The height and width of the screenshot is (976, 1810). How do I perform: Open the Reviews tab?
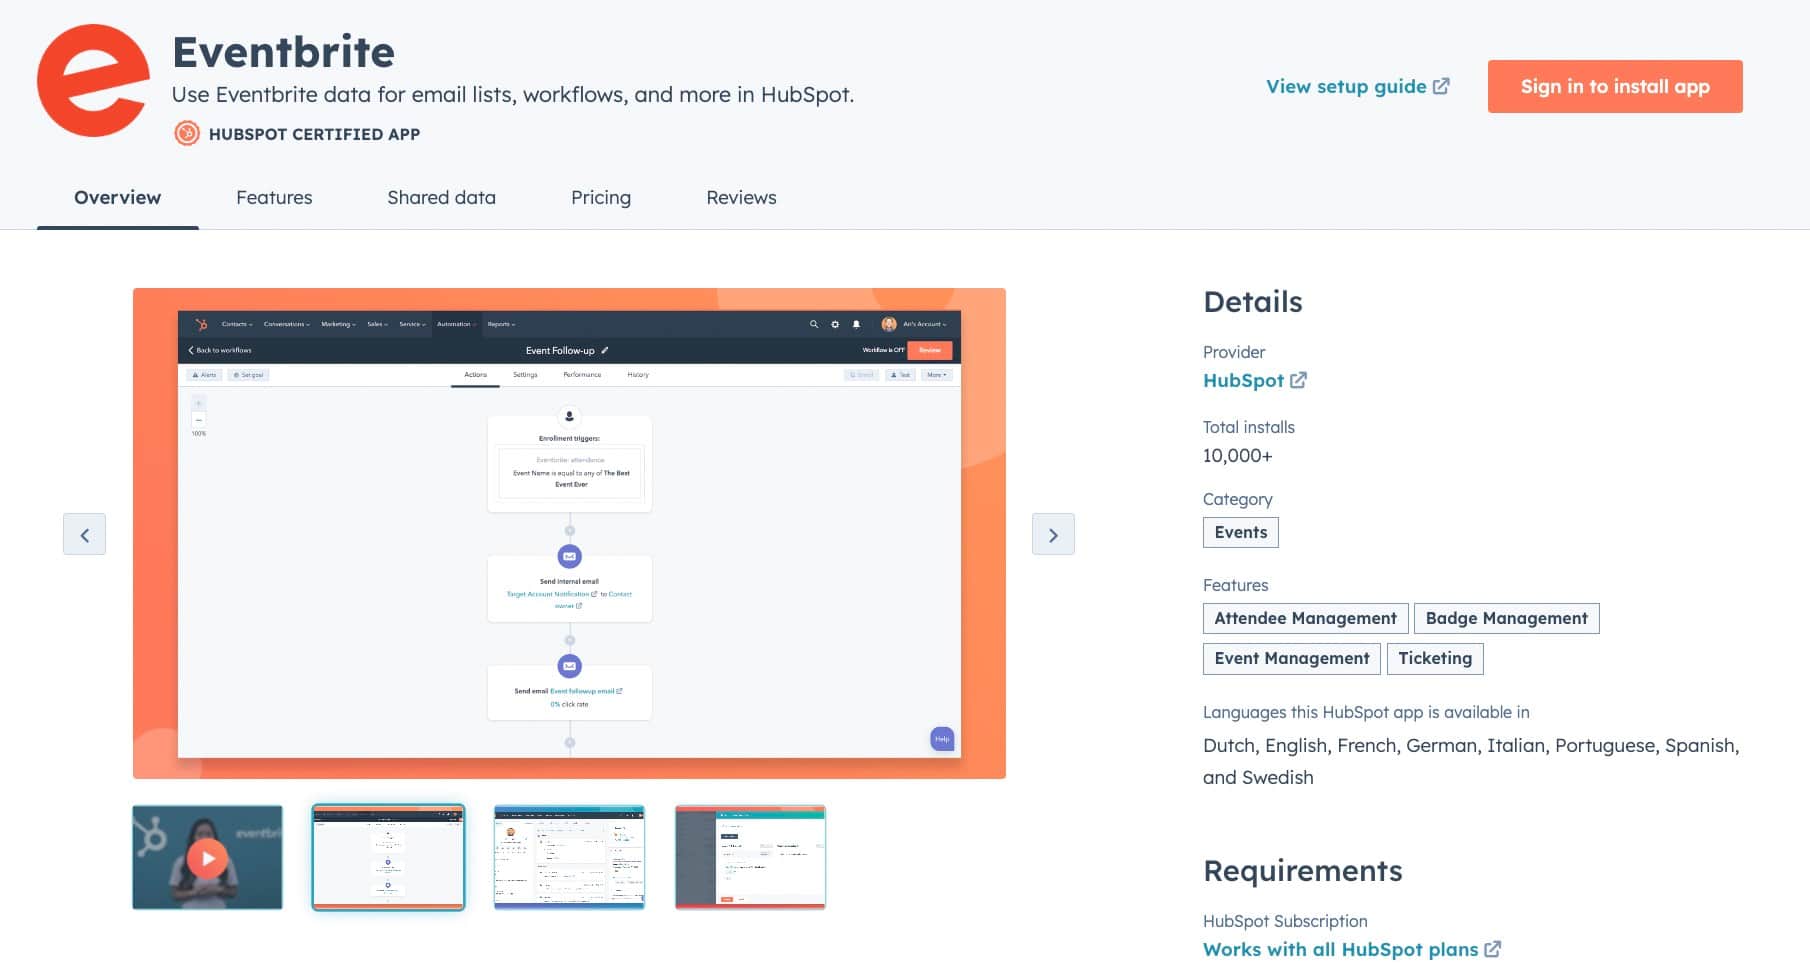[741, 197]
